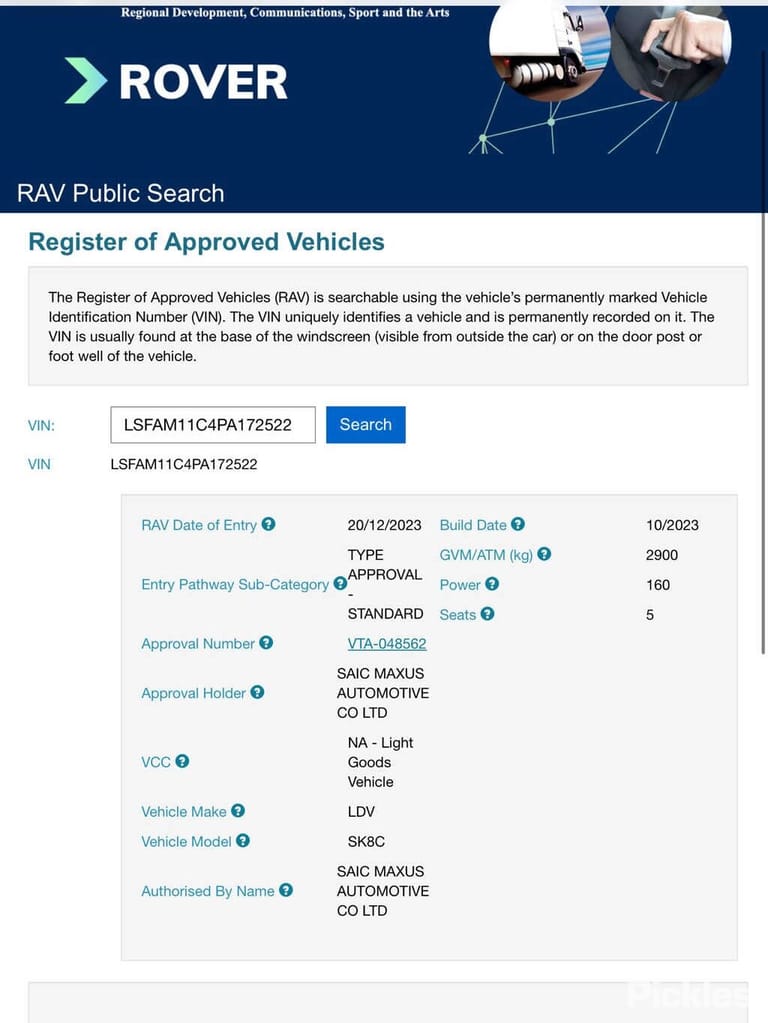Click the TYPE APPROVAL - STANDARD value
This screenshot has width=768, height=1023.
pyautogui.click(x=385, y=585)
